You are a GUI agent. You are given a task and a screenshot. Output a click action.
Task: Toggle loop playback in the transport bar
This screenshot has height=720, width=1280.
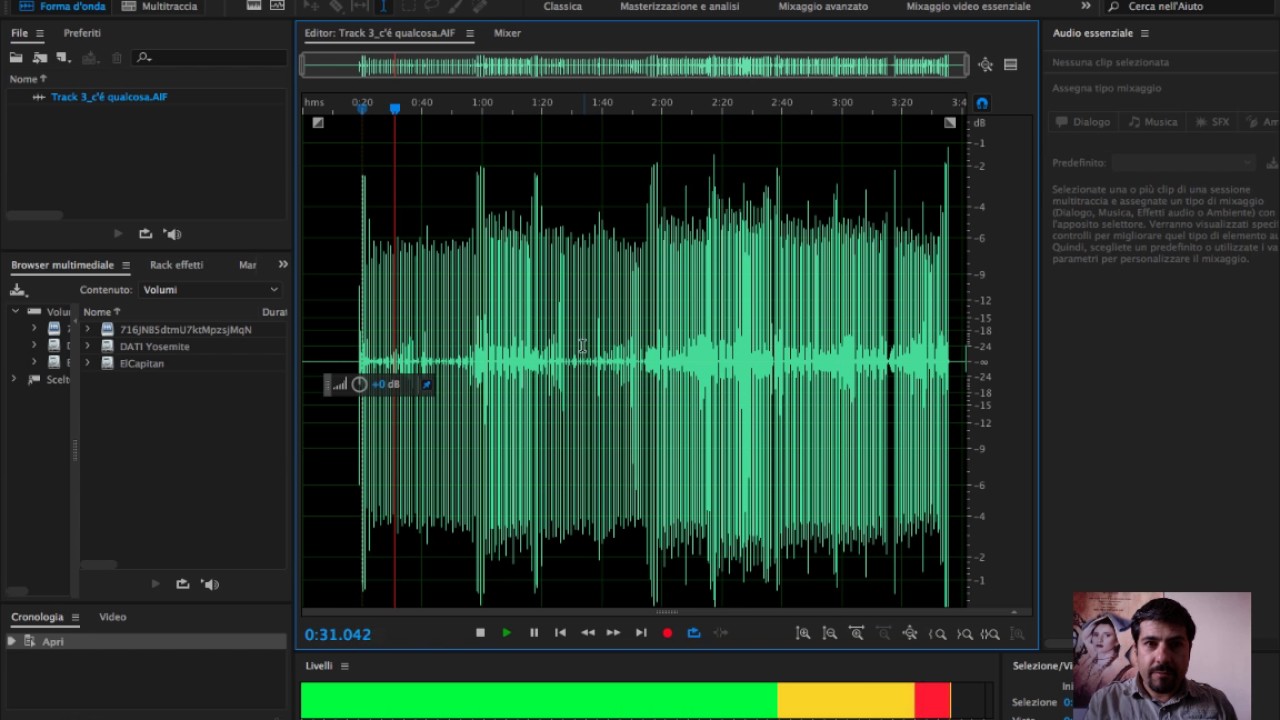pyautogui.click(x=694, y=633)
